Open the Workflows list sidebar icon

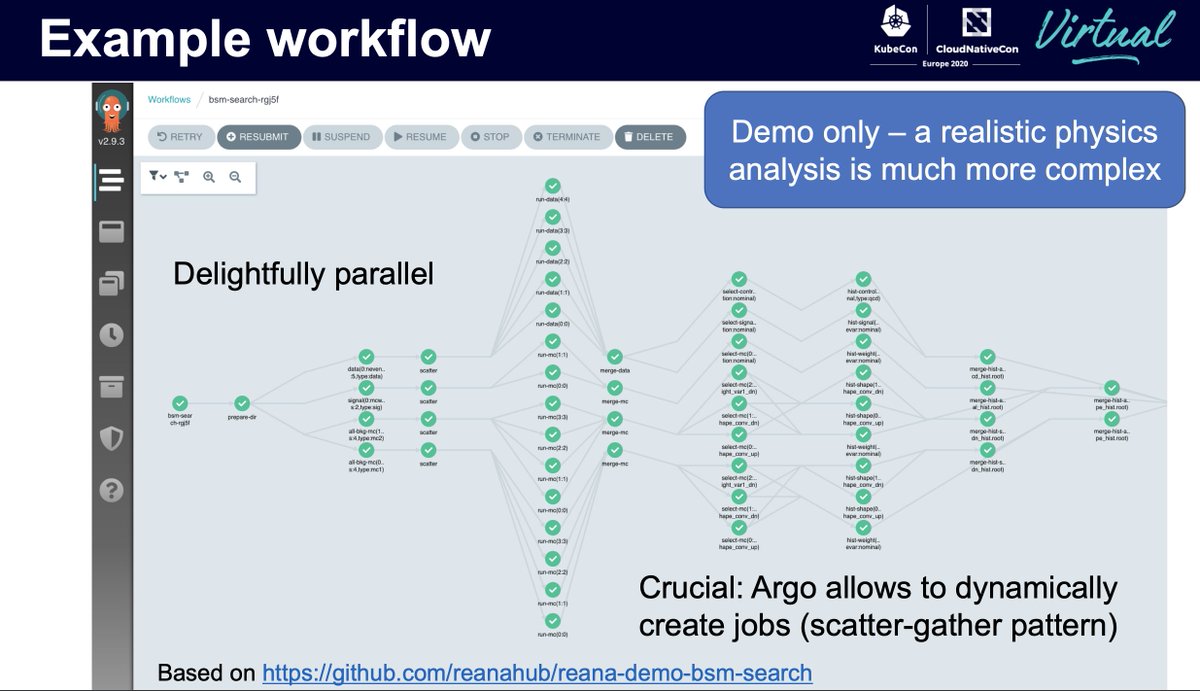click(111, 181)
